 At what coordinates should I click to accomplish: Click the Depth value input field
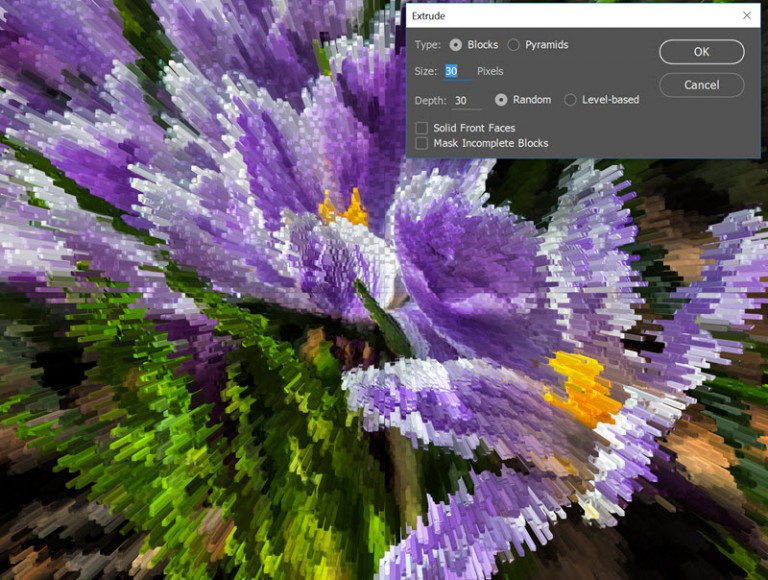point(466,100)
